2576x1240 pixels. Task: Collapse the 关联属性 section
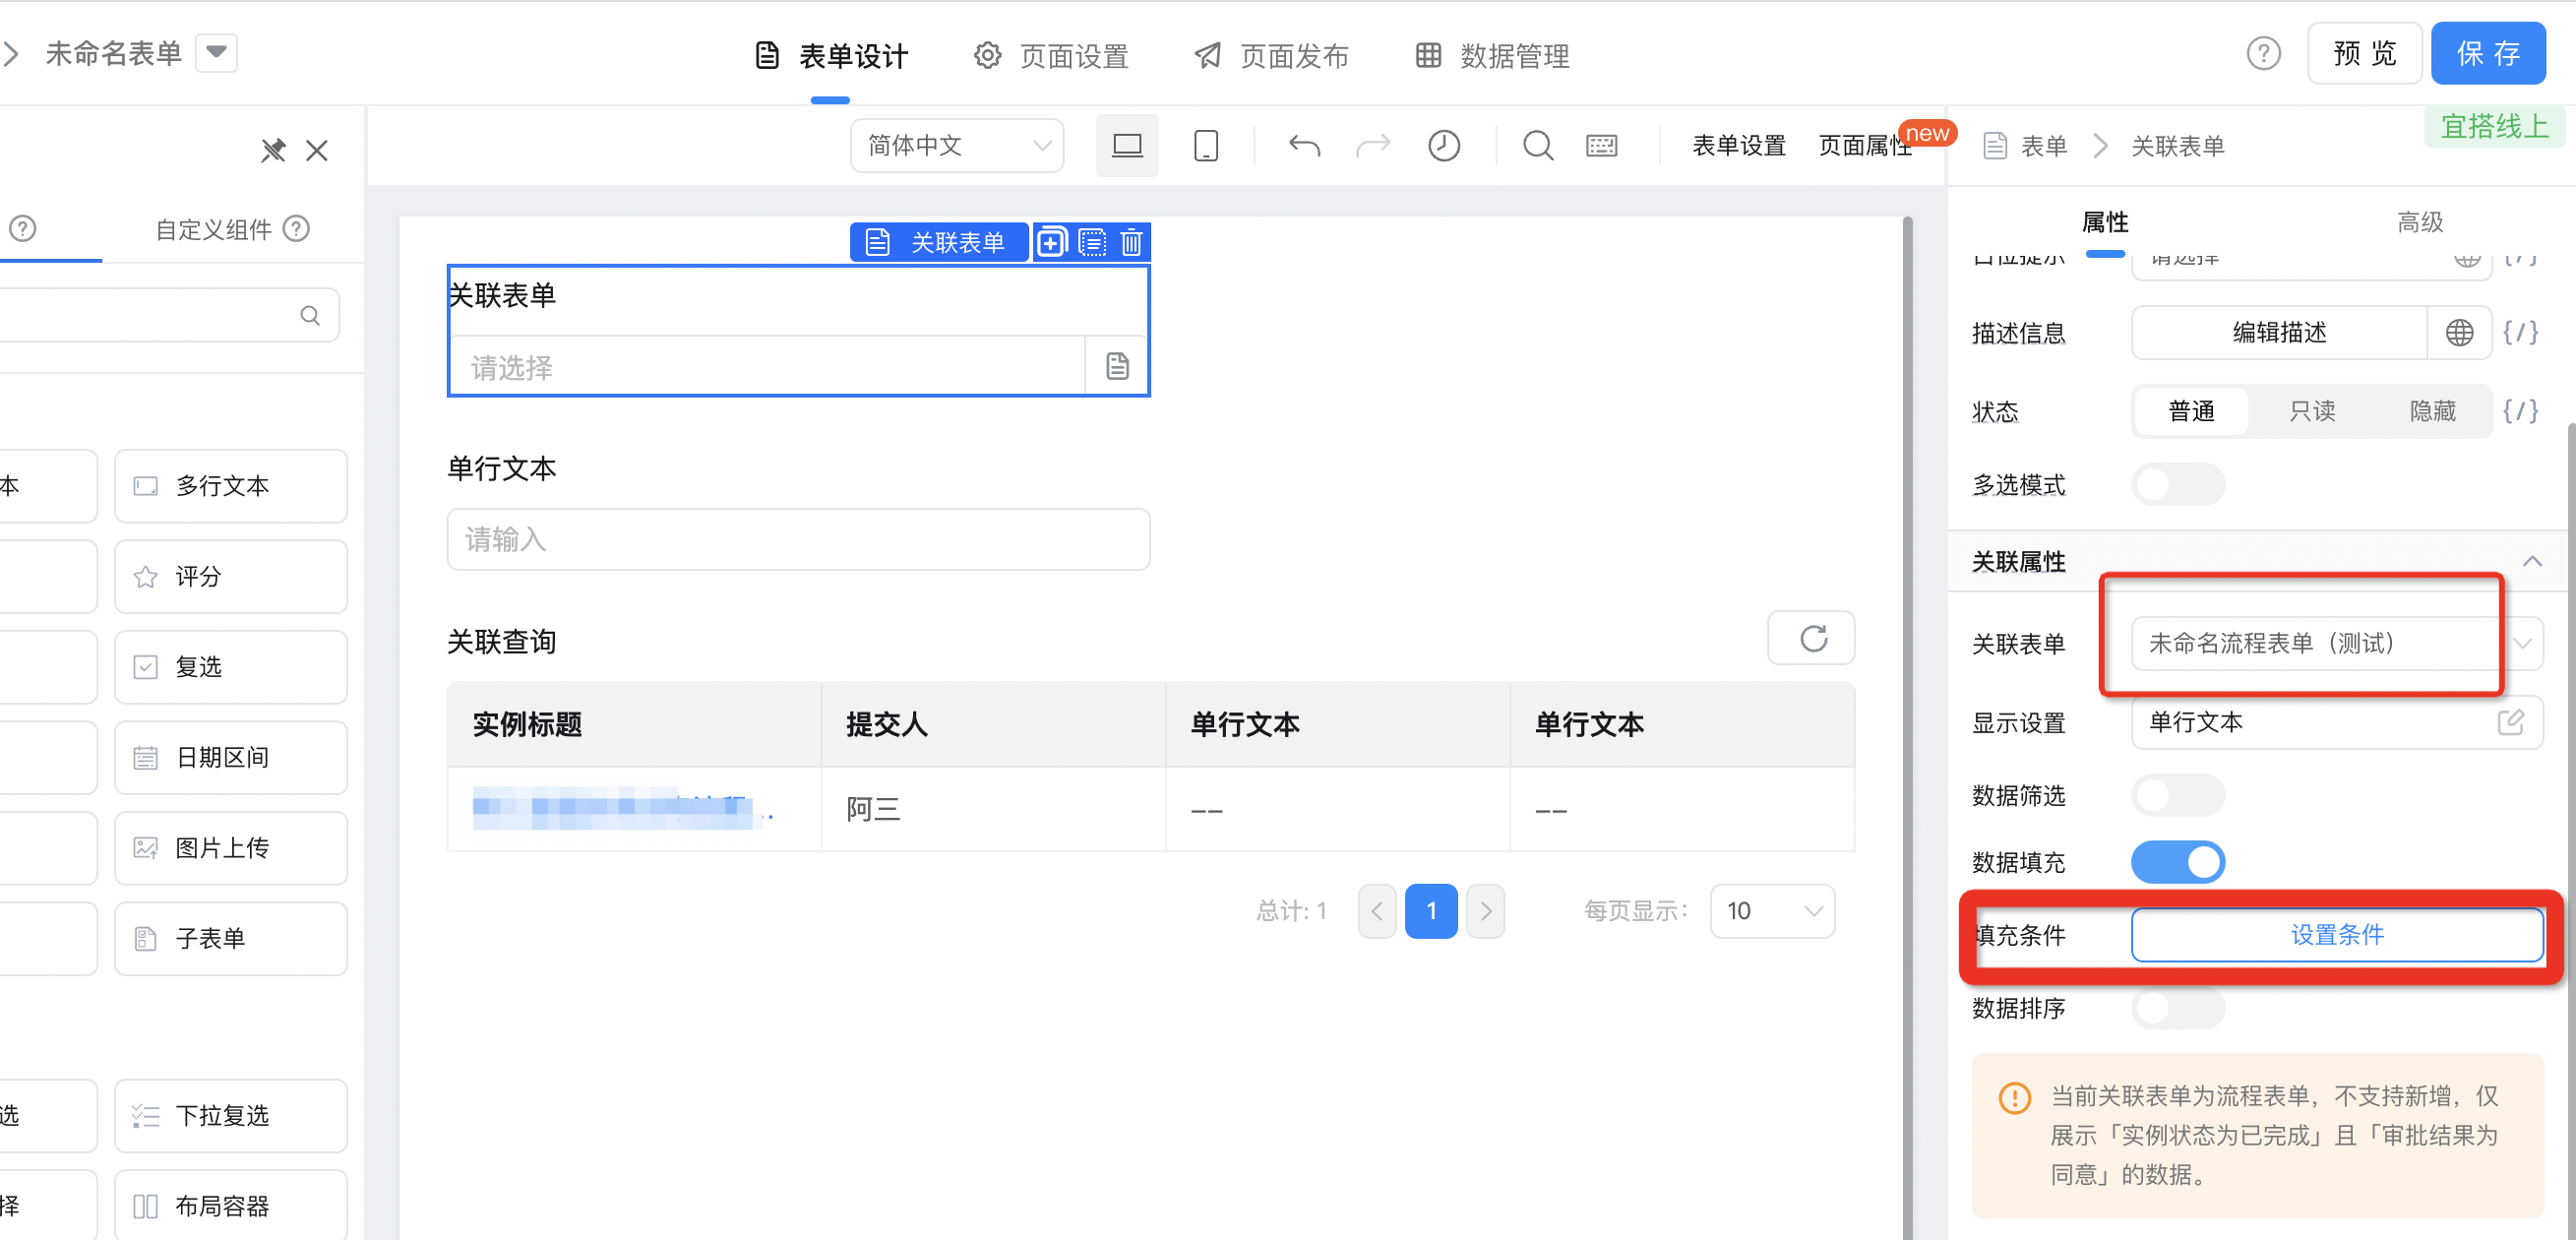tap(2531, 561)
